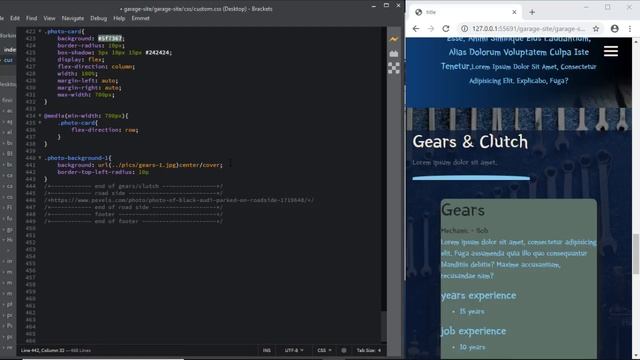Open the Find menu in Brackets
Screen dimensions: 640x360
(x=31, y=18)
